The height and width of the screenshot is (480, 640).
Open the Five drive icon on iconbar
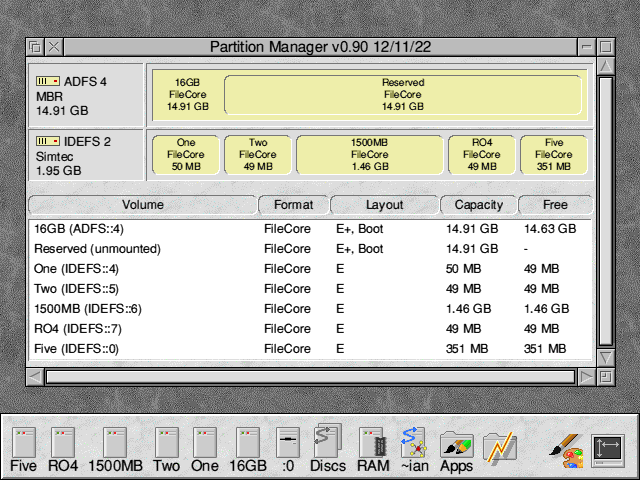(24, 449)
